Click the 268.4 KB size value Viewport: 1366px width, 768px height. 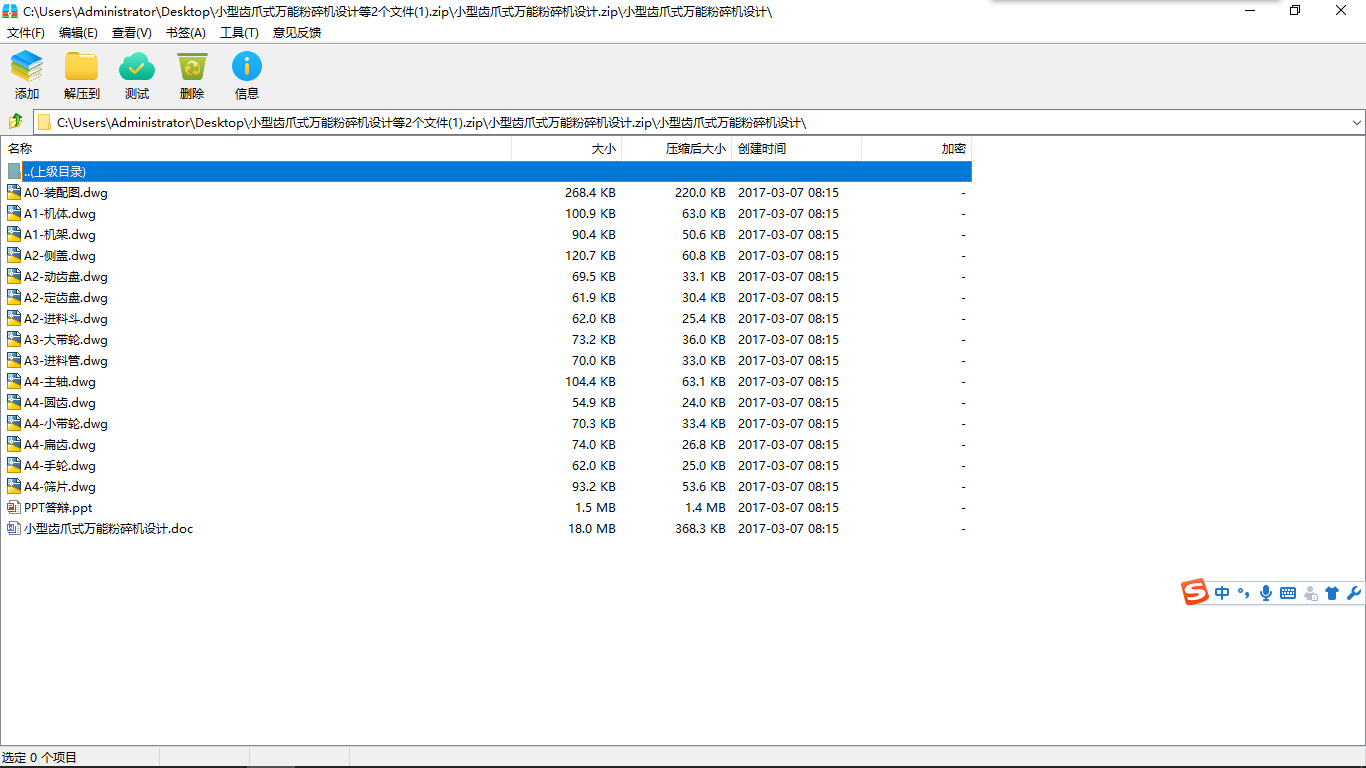point(590,193)
